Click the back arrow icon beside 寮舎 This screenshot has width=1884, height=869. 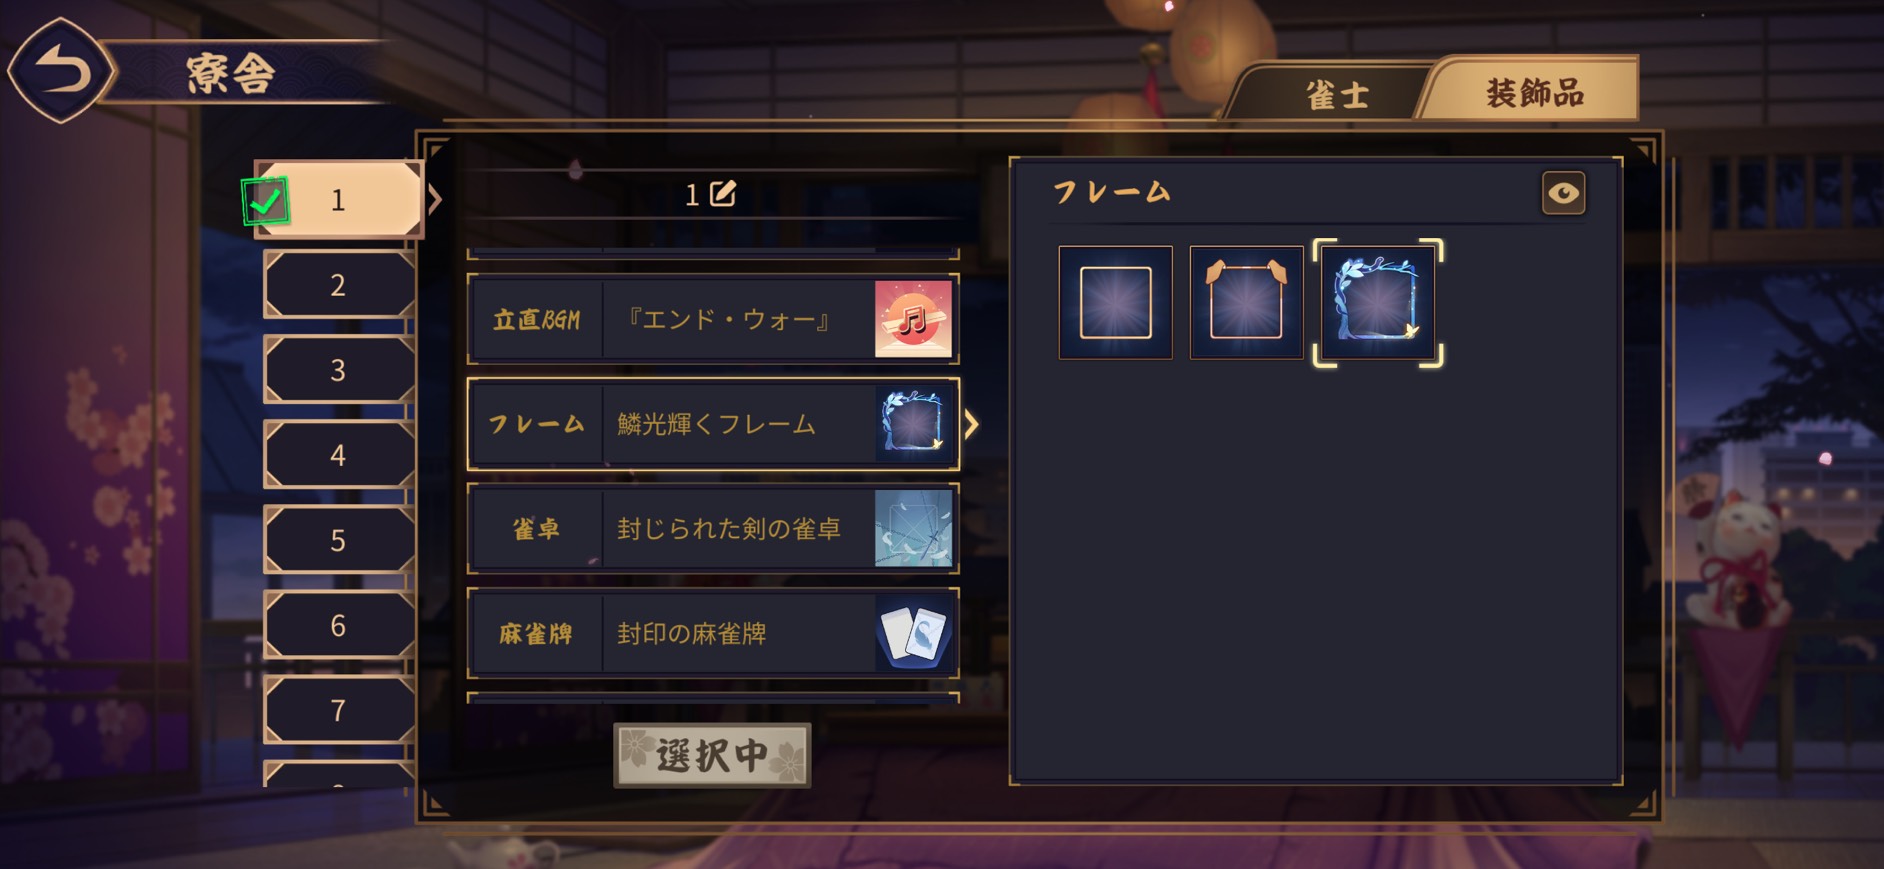click(x=61, y=71)
